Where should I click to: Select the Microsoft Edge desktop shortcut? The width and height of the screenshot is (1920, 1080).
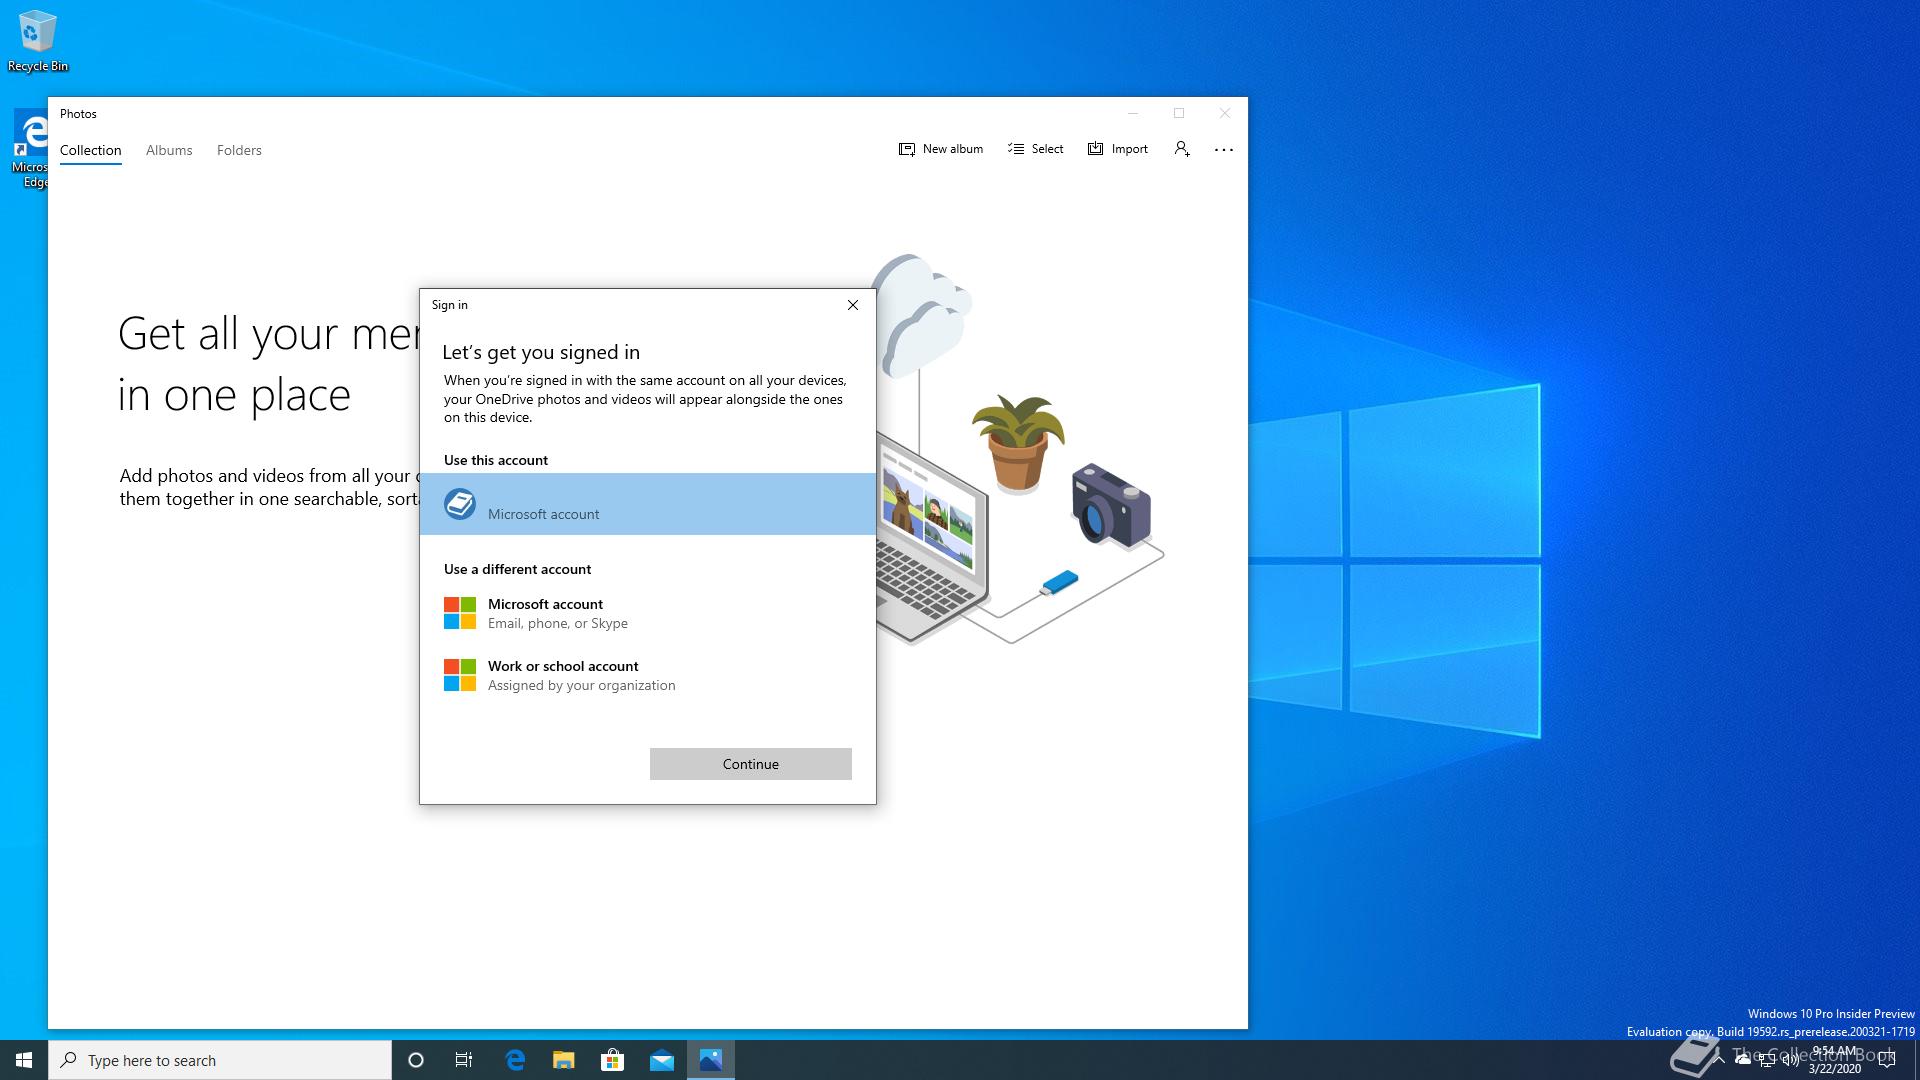[31, 149]
